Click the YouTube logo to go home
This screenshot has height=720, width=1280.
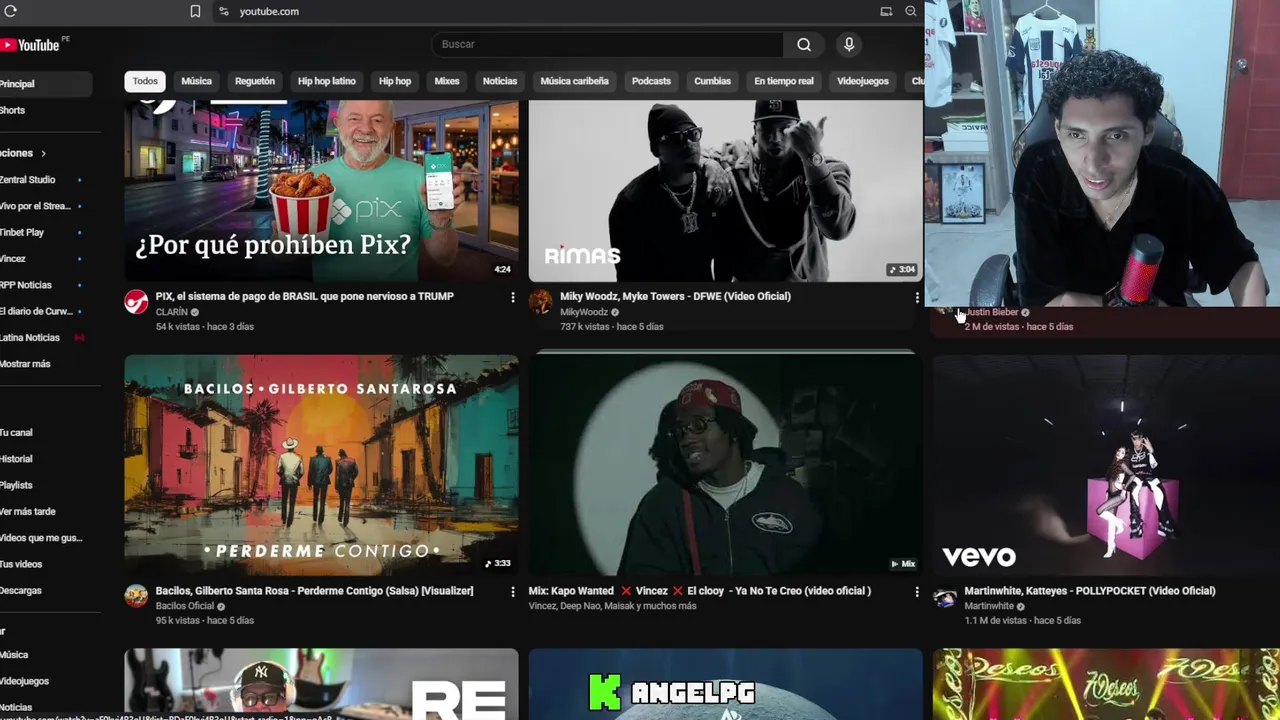pyautogui.click(x=30, y=45)
